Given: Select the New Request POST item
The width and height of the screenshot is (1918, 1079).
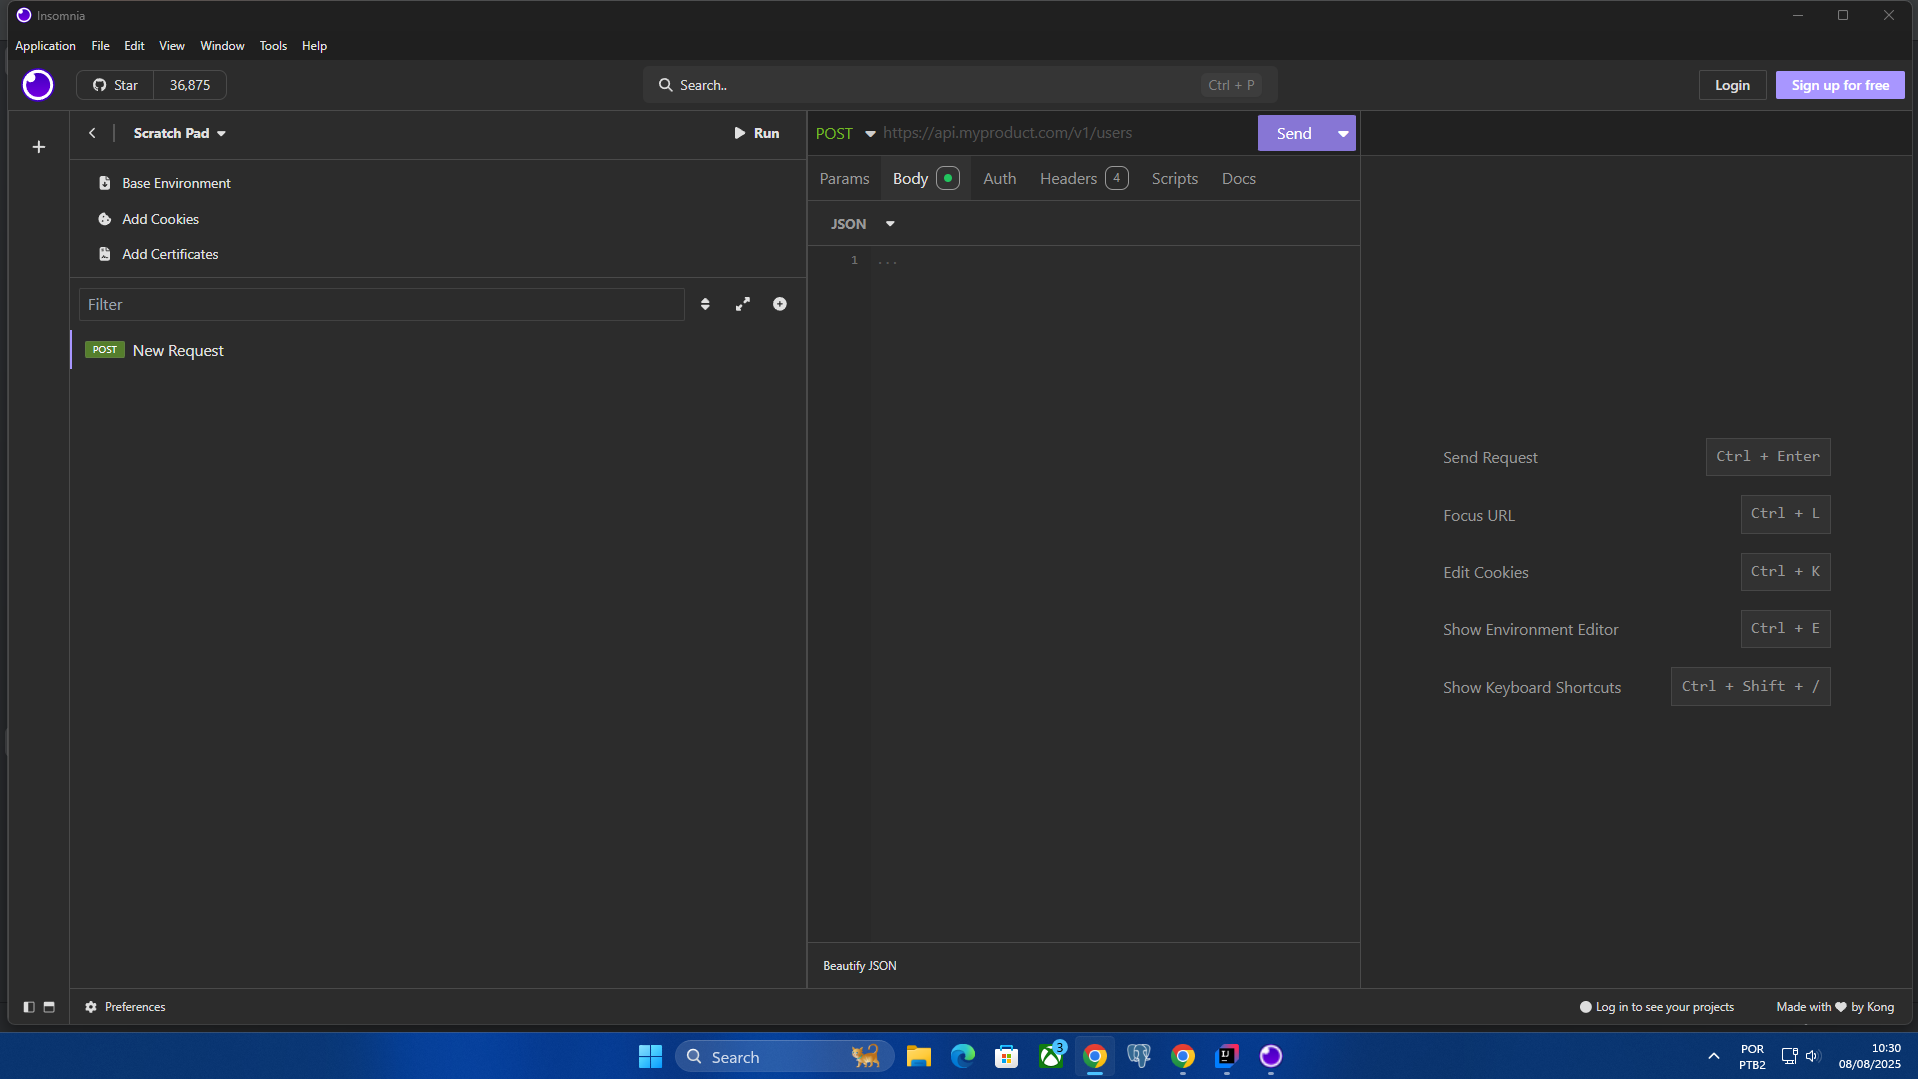Looking at the screenshot, I should pyautogui.click(x=438, y=350).
